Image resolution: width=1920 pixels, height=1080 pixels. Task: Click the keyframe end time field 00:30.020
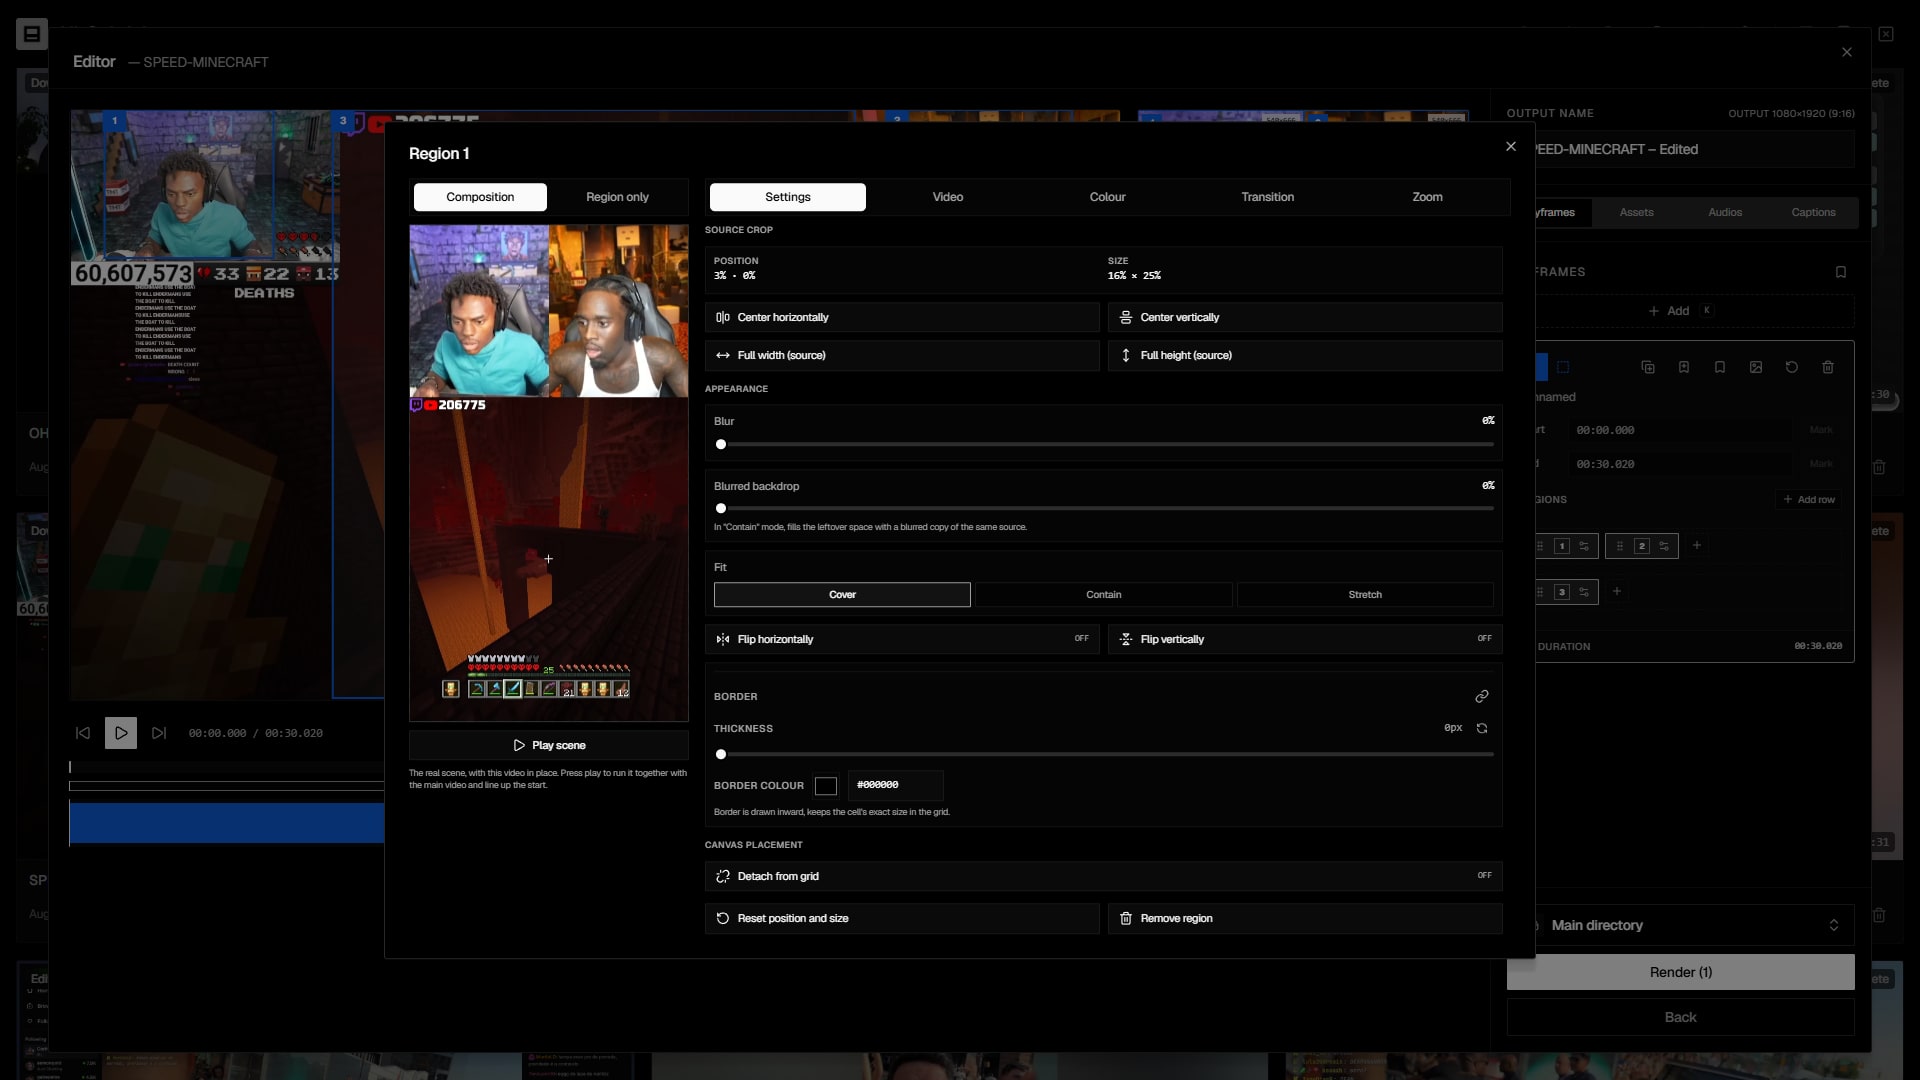click(1681, 464)
